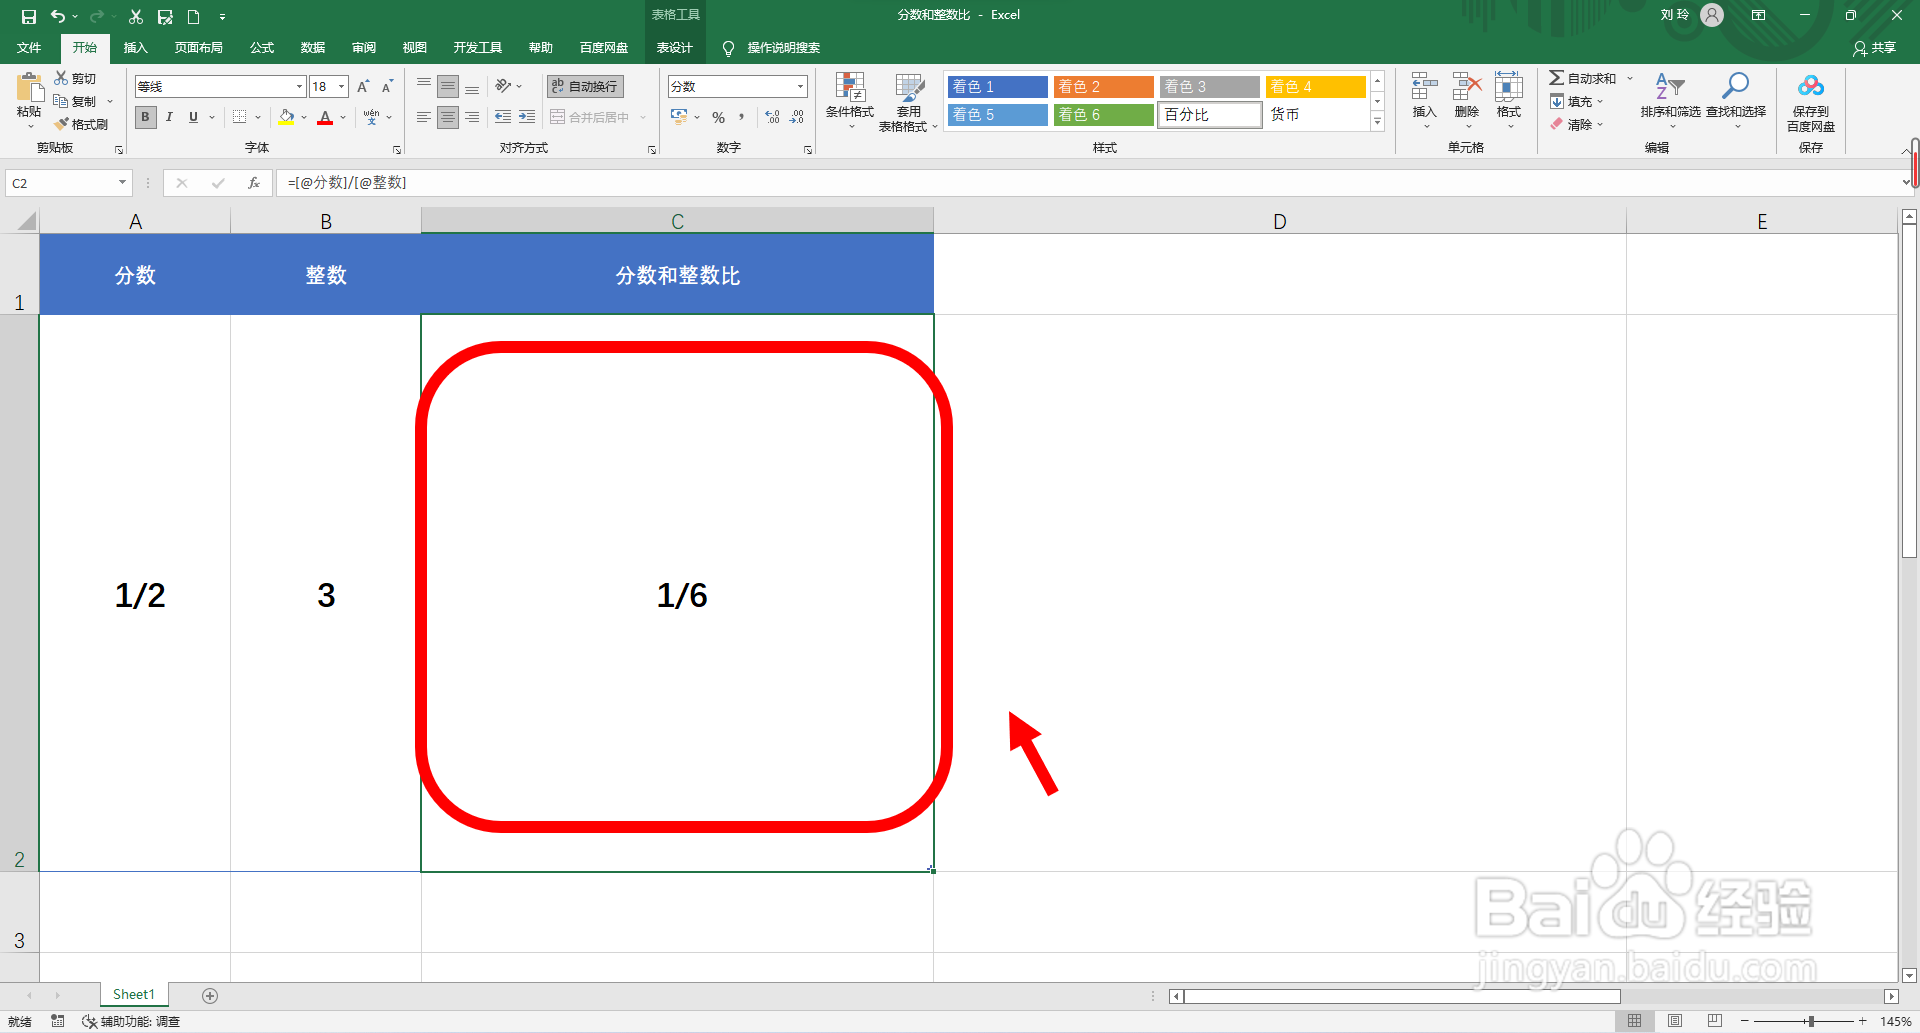Switch to the 数据 Data tab

pos(313,48)
